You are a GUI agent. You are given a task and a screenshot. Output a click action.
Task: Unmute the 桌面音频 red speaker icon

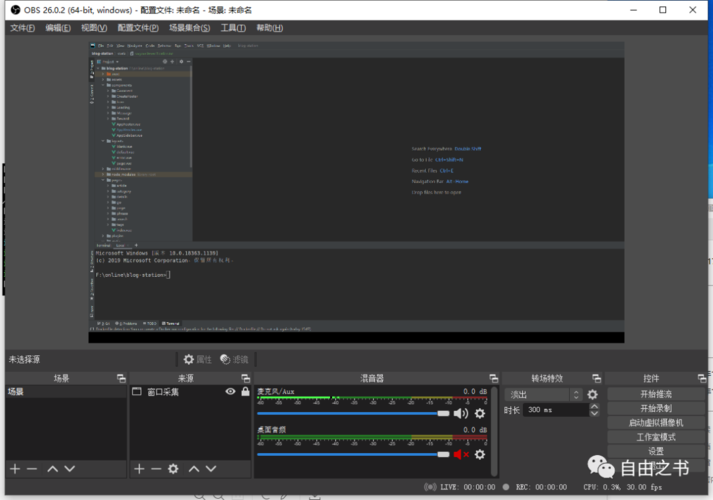click(461, 454)
